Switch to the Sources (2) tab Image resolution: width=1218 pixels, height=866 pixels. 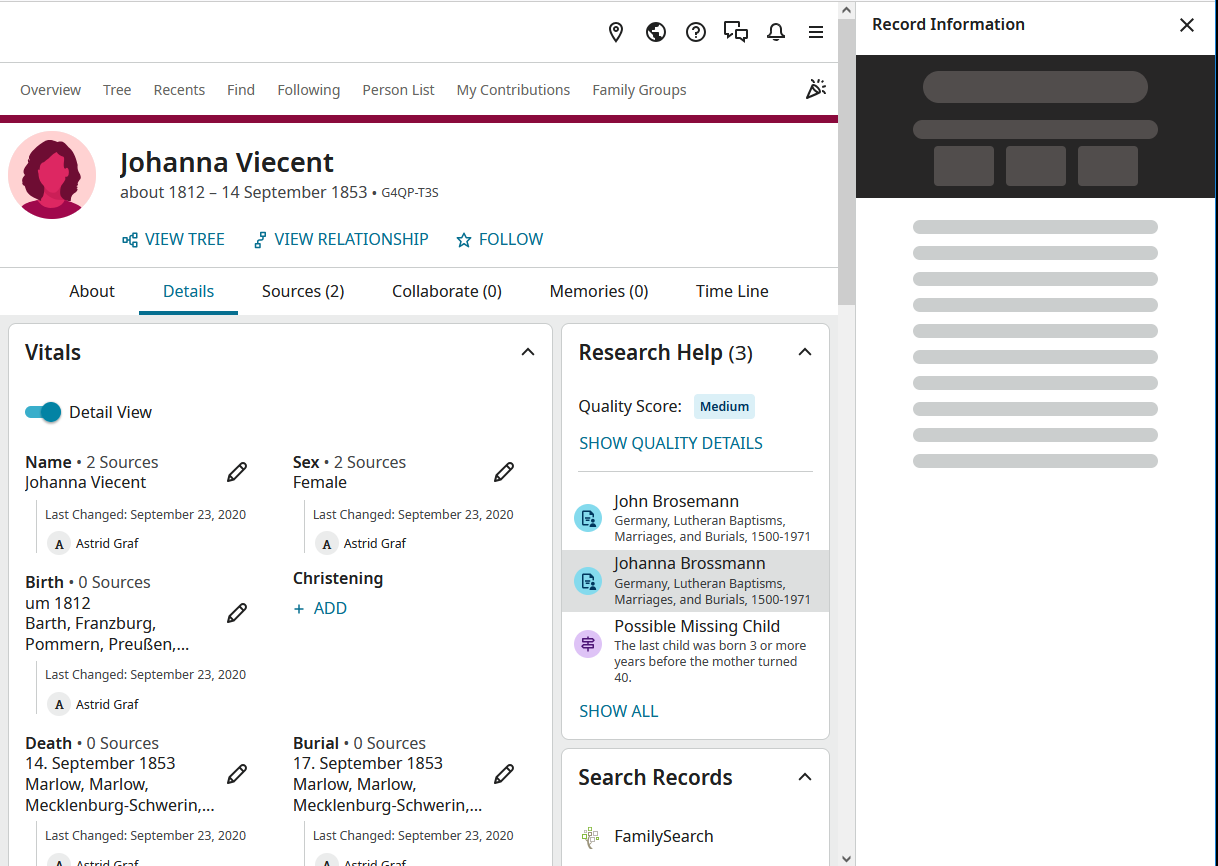pyautogui.click(x=303, y=291)
